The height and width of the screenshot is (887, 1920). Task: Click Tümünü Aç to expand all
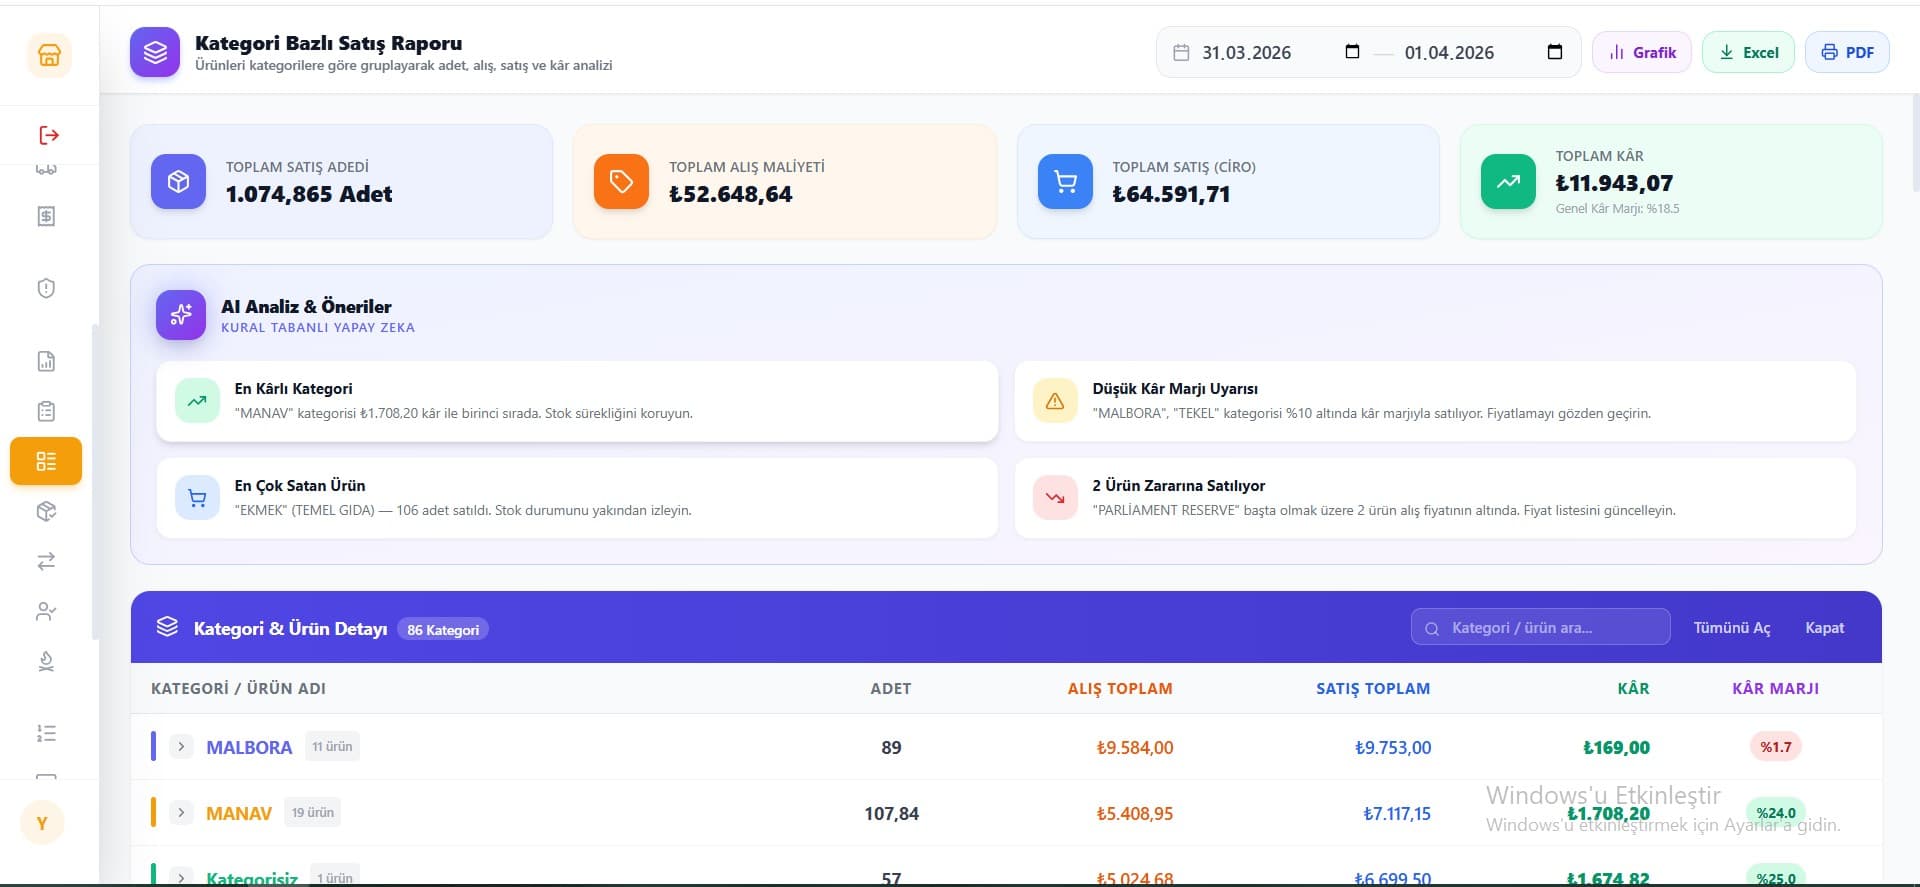click(x=1732, y=628)
